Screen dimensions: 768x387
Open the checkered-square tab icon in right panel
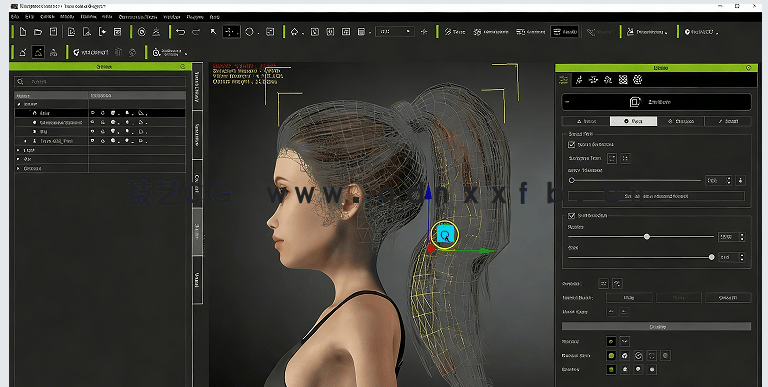pos(623,80)
